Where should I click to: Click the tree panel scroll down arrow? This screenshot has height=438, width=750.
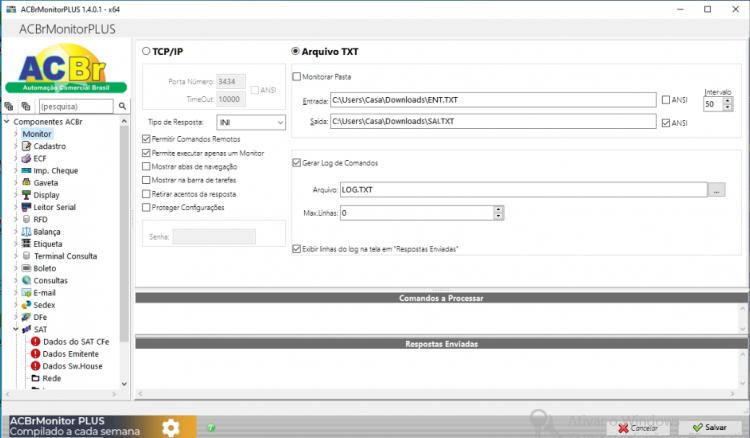pyautogui.click(x=124, y=383)
